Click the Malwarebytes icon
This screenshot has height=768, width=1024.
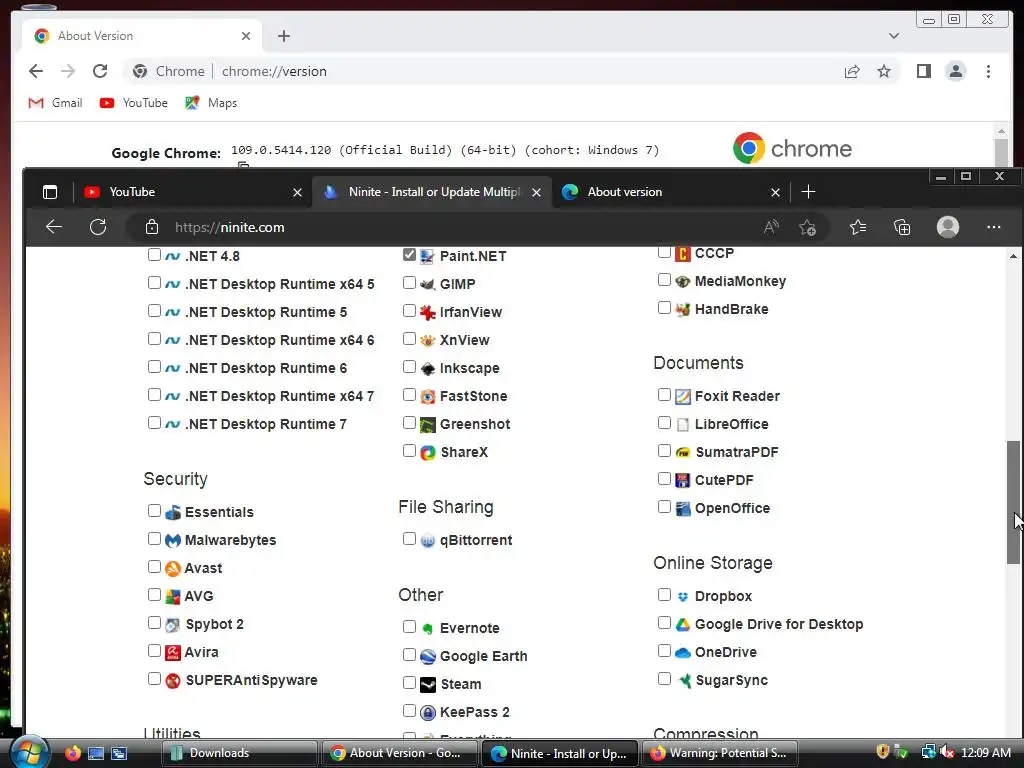coord(172,540)
